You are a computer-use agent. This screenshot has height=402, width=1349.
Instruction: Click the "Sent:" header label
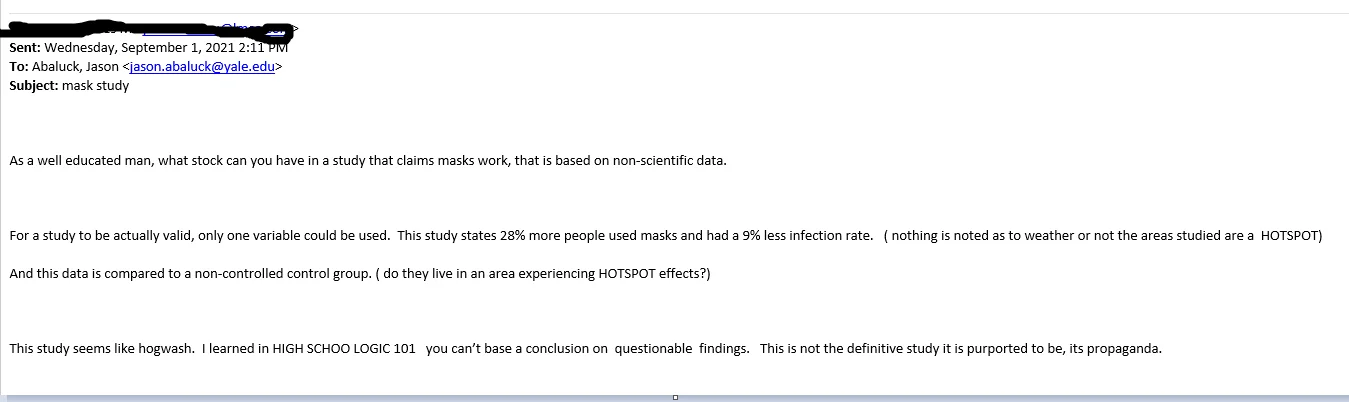coord(25,47)
